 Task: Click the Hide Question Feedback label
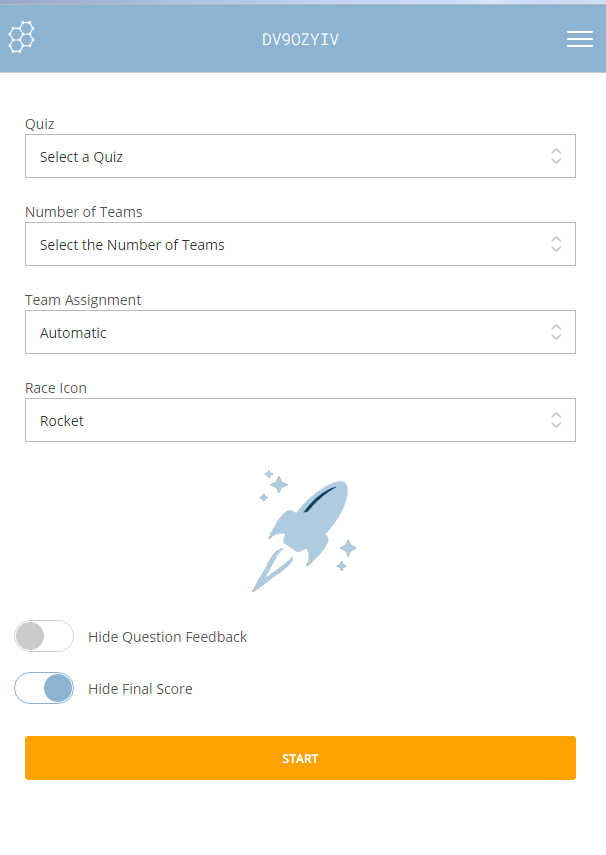tap(167, 637)
